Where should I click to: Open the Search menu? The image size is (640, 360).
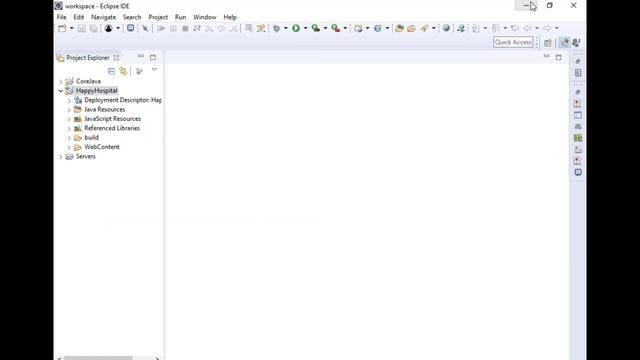point(132,17)
